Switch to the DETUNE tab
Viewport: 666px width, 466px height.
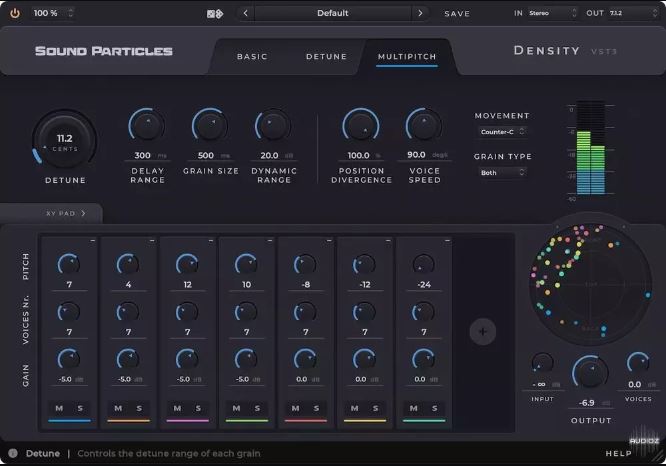326,56
